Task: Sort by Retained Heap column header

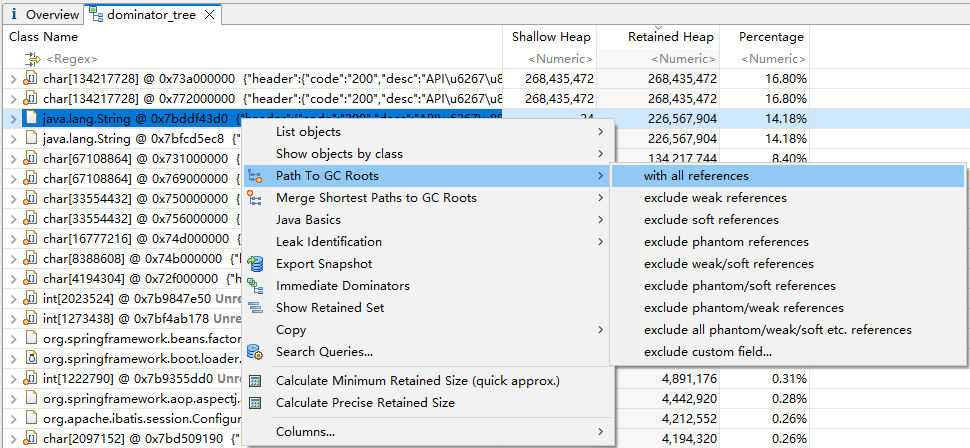Action: [658, 37]
